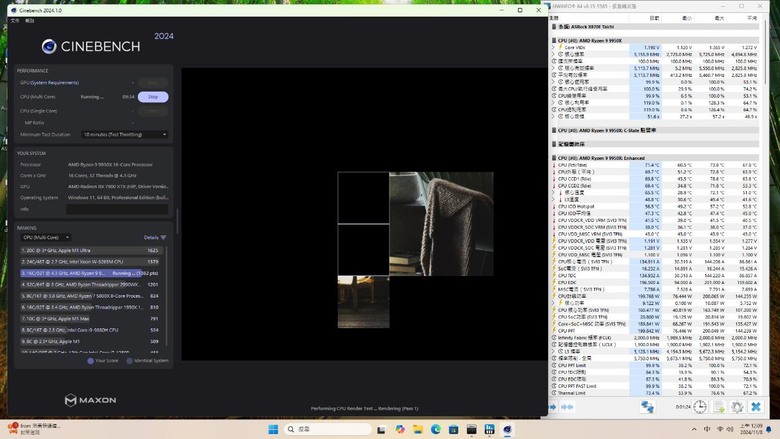The image size is (780, 439).
Task: Click the Your Score legend dot
Action: [x=91, y=361]
